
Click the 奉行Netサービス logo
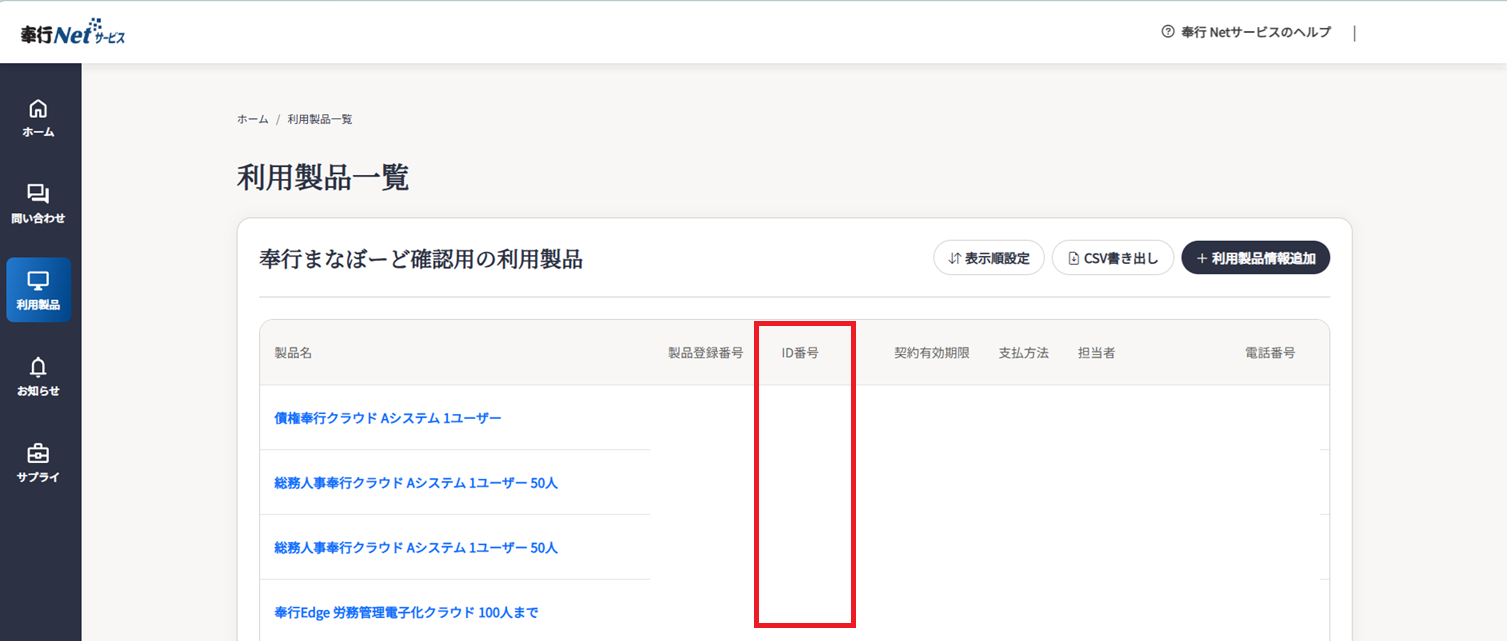[73, 32]
